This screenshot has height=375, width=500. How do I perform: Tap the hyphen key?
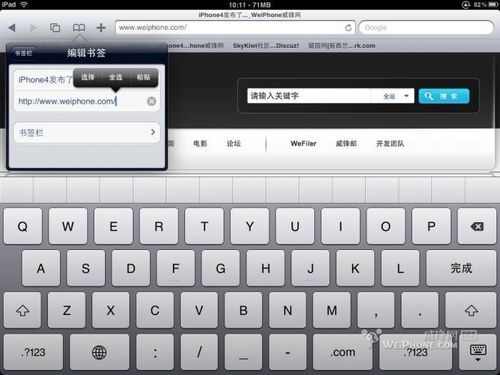(287, 352)
